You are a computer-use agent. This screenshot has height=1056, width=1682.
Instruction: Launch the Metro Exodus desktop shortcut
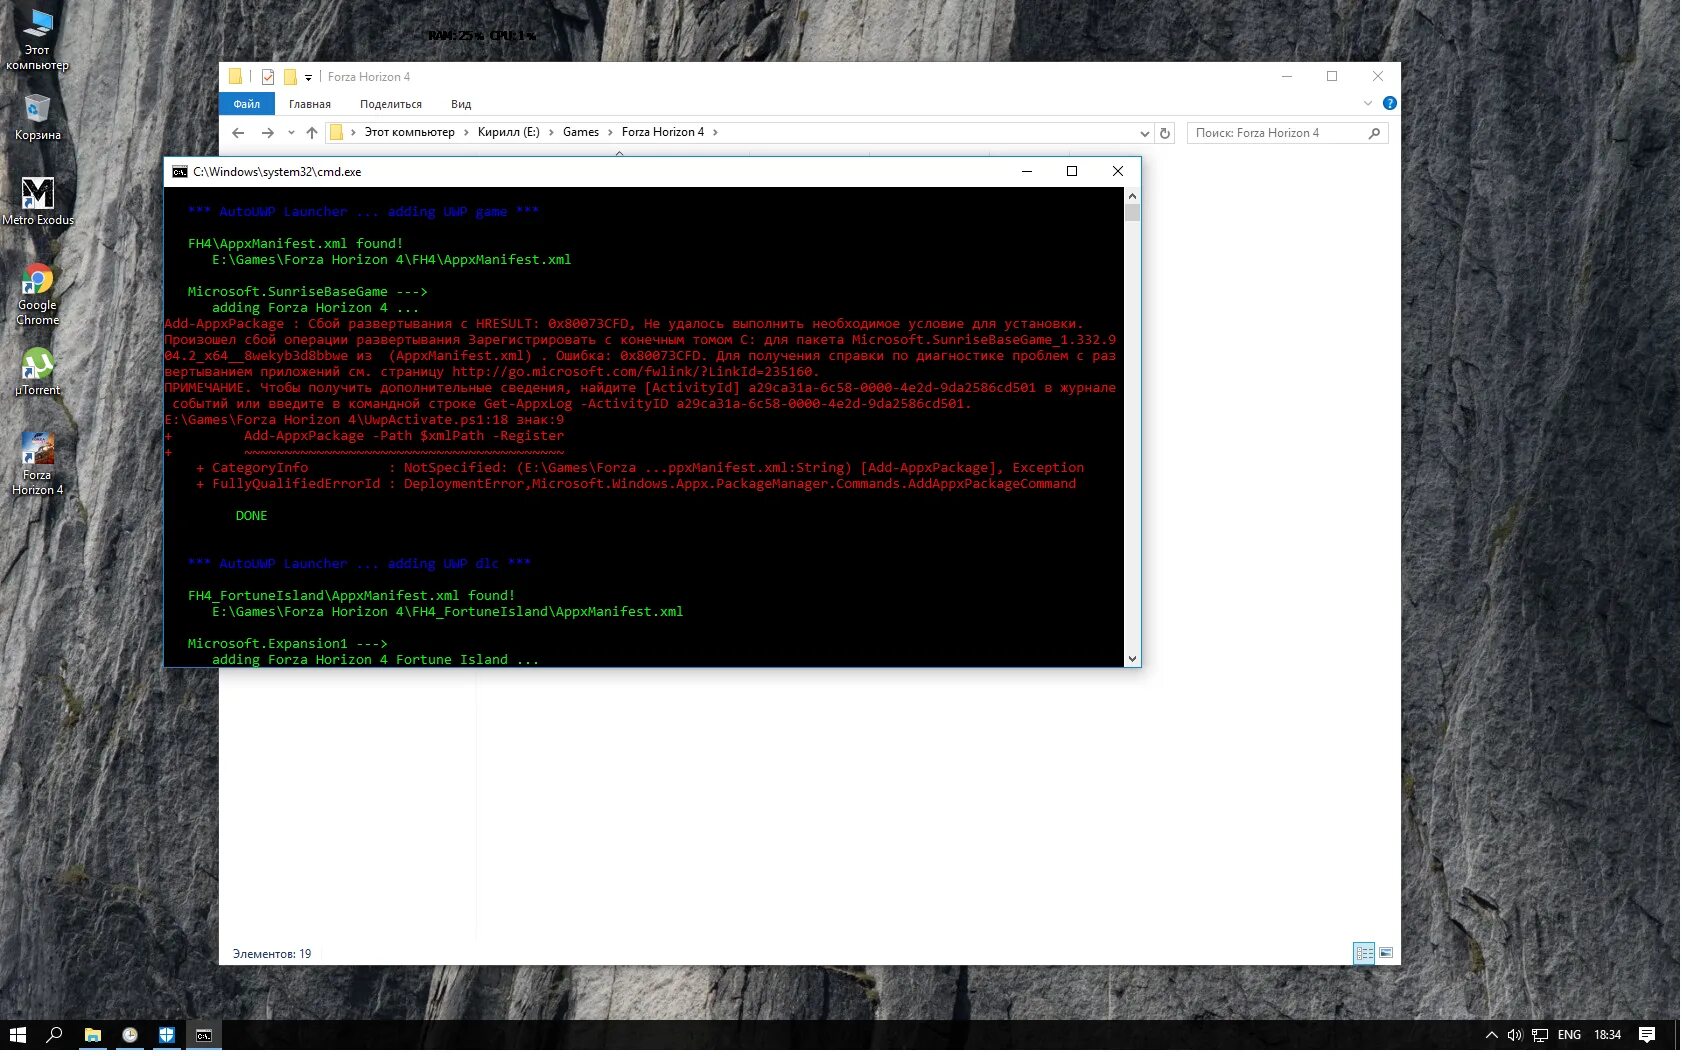pos(38,201)
